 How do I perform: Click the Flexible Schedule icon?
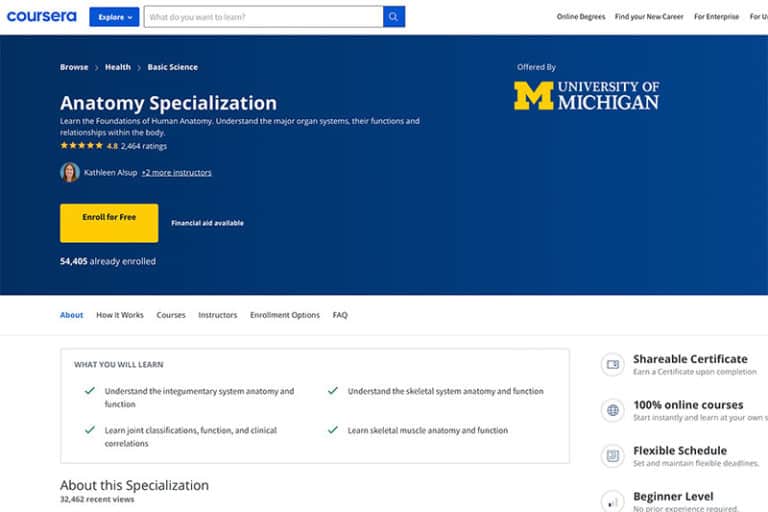[x=612, y=456]
